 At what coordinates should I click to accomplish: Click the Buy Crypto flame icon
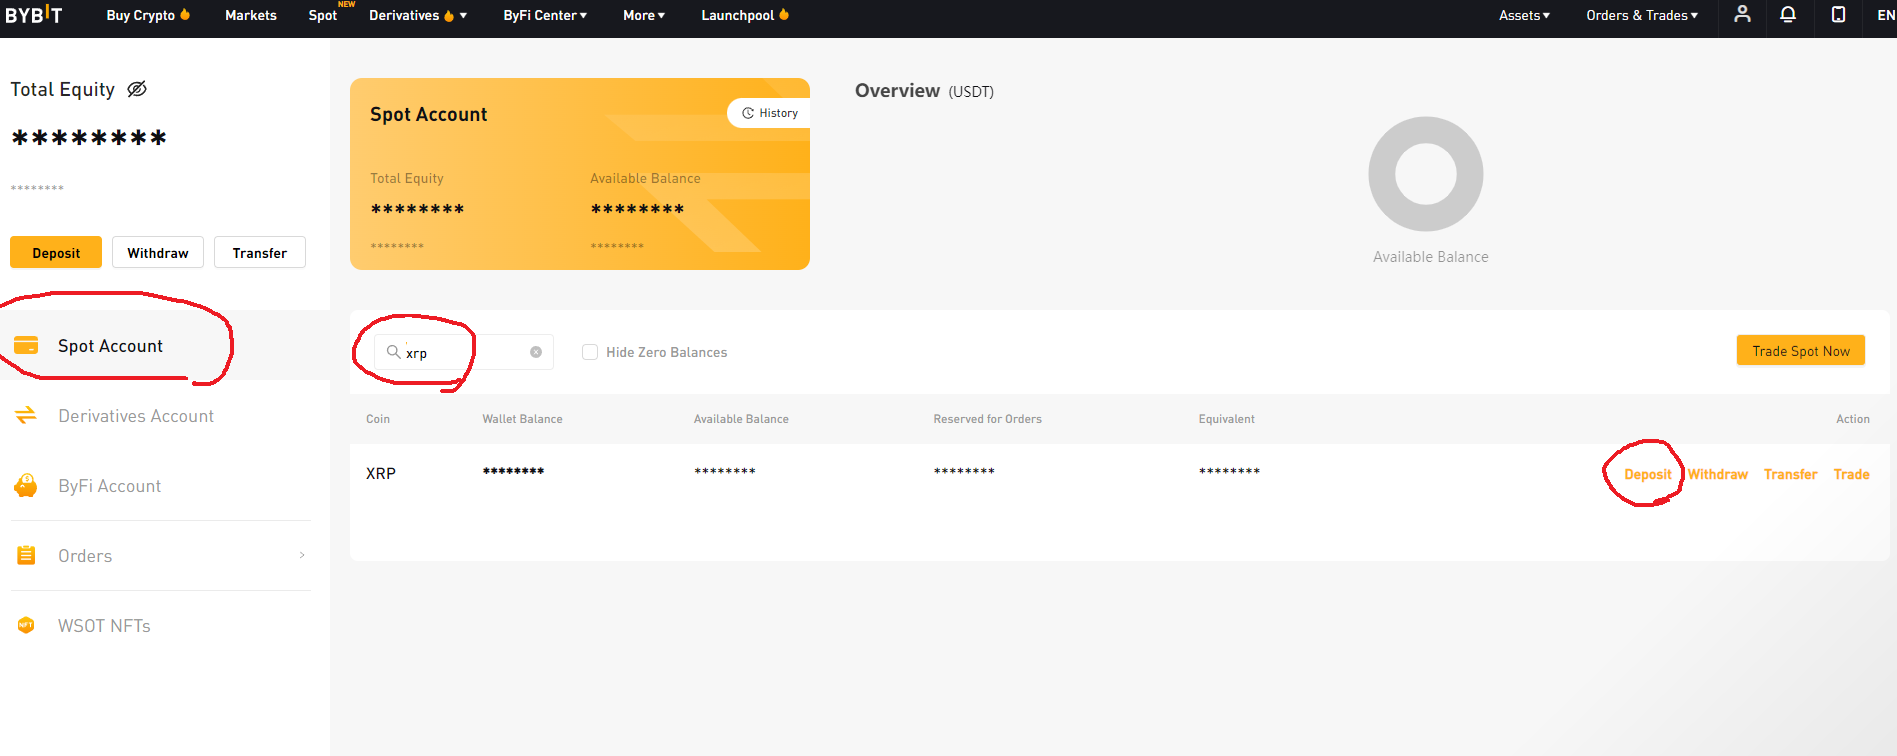185,14
